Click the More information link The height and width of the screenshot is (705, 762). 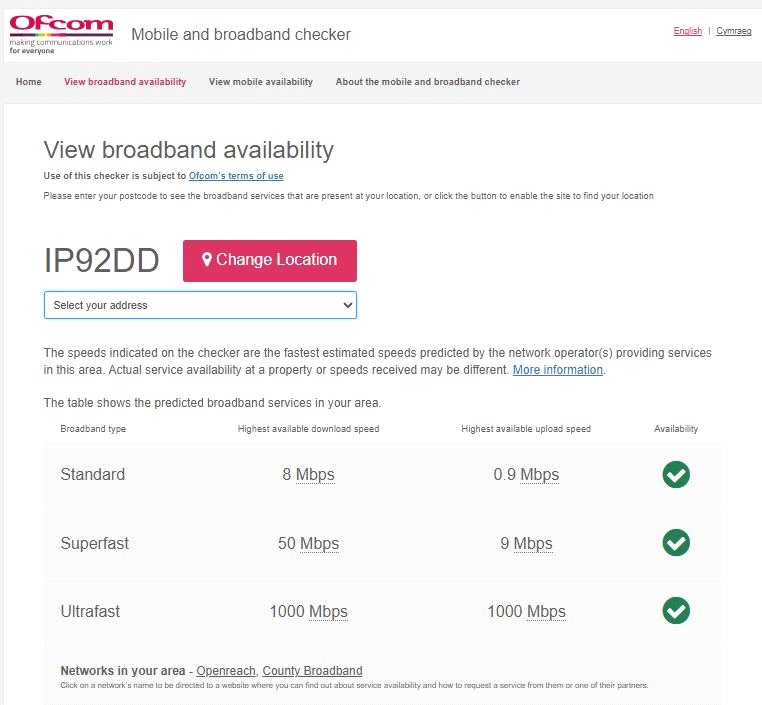558,370
